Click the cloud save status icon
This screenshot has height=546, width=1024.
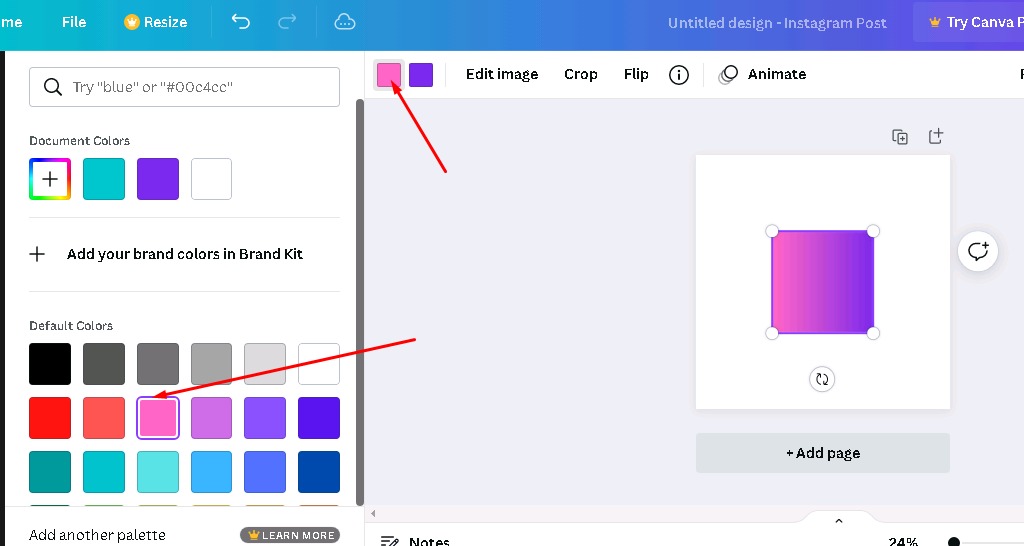point(345,22)
